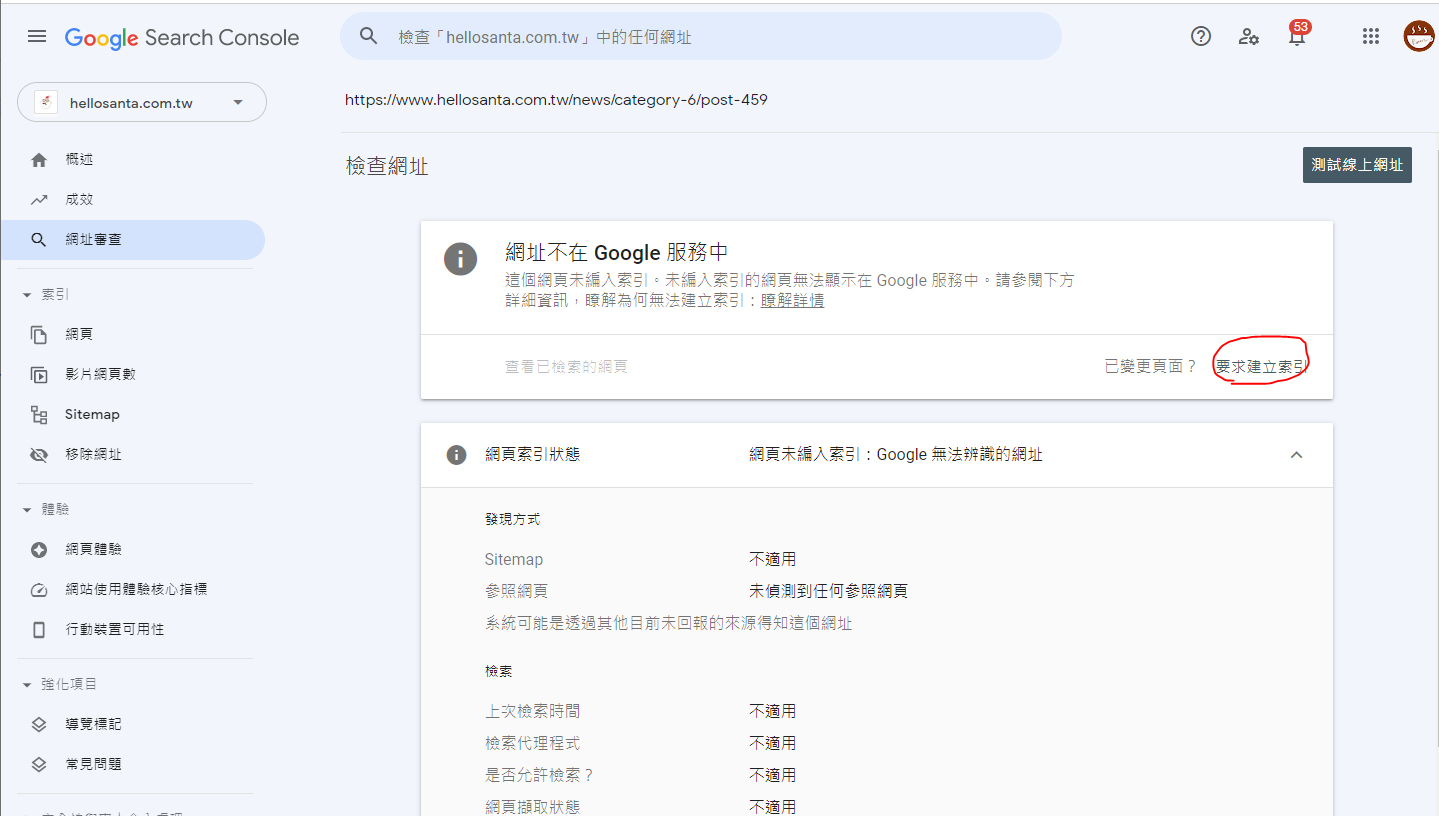Click the 發現方式 section label
Viewport: 1439px width, 816px height.
[x=513, y=520]
